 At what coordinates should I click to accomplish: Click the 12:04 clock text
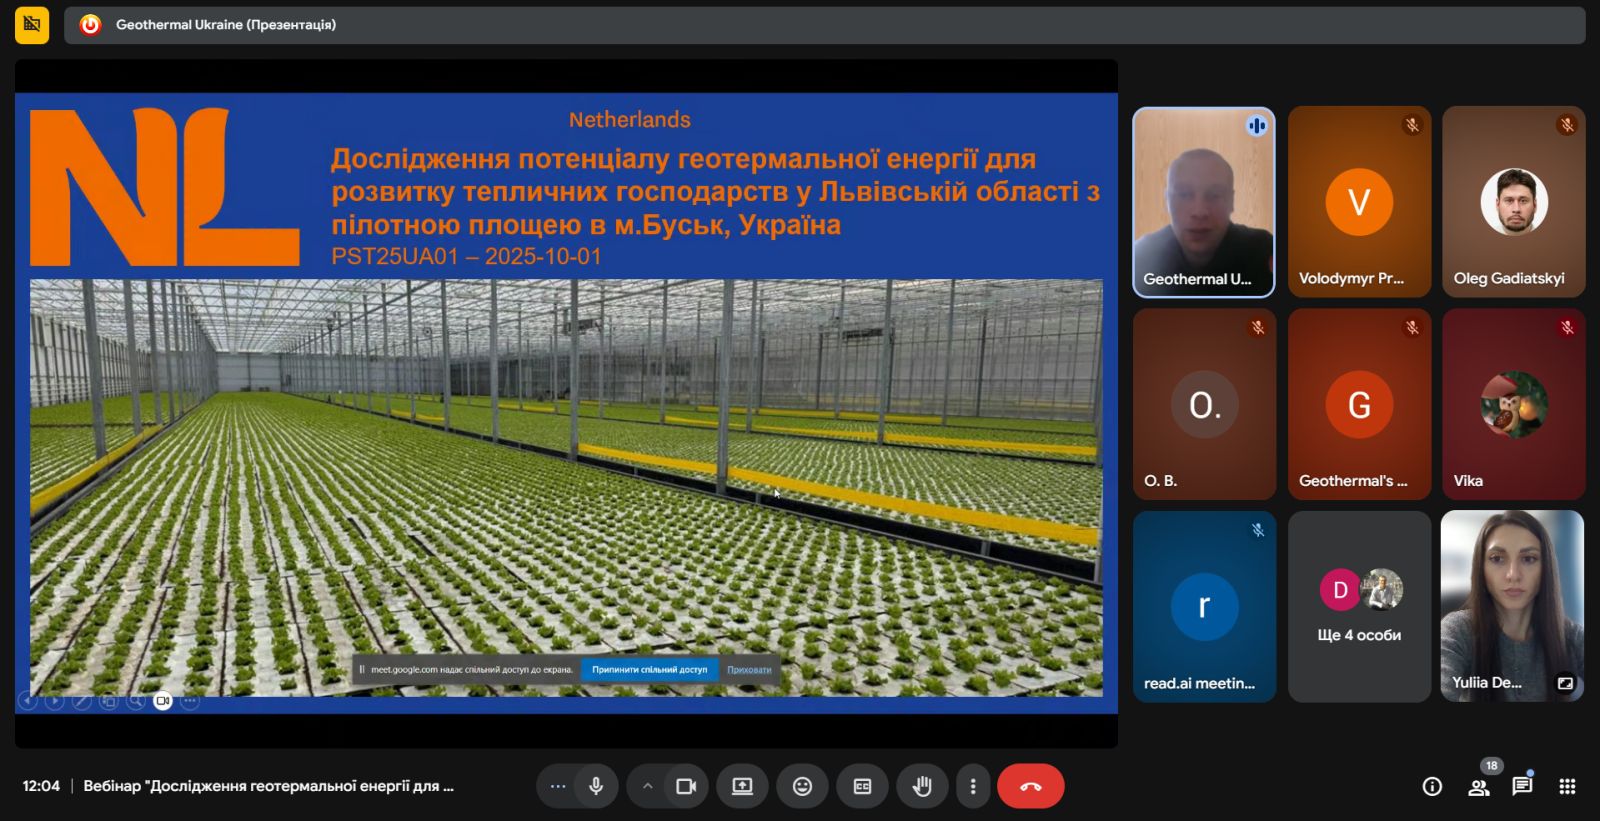point(41,786)
